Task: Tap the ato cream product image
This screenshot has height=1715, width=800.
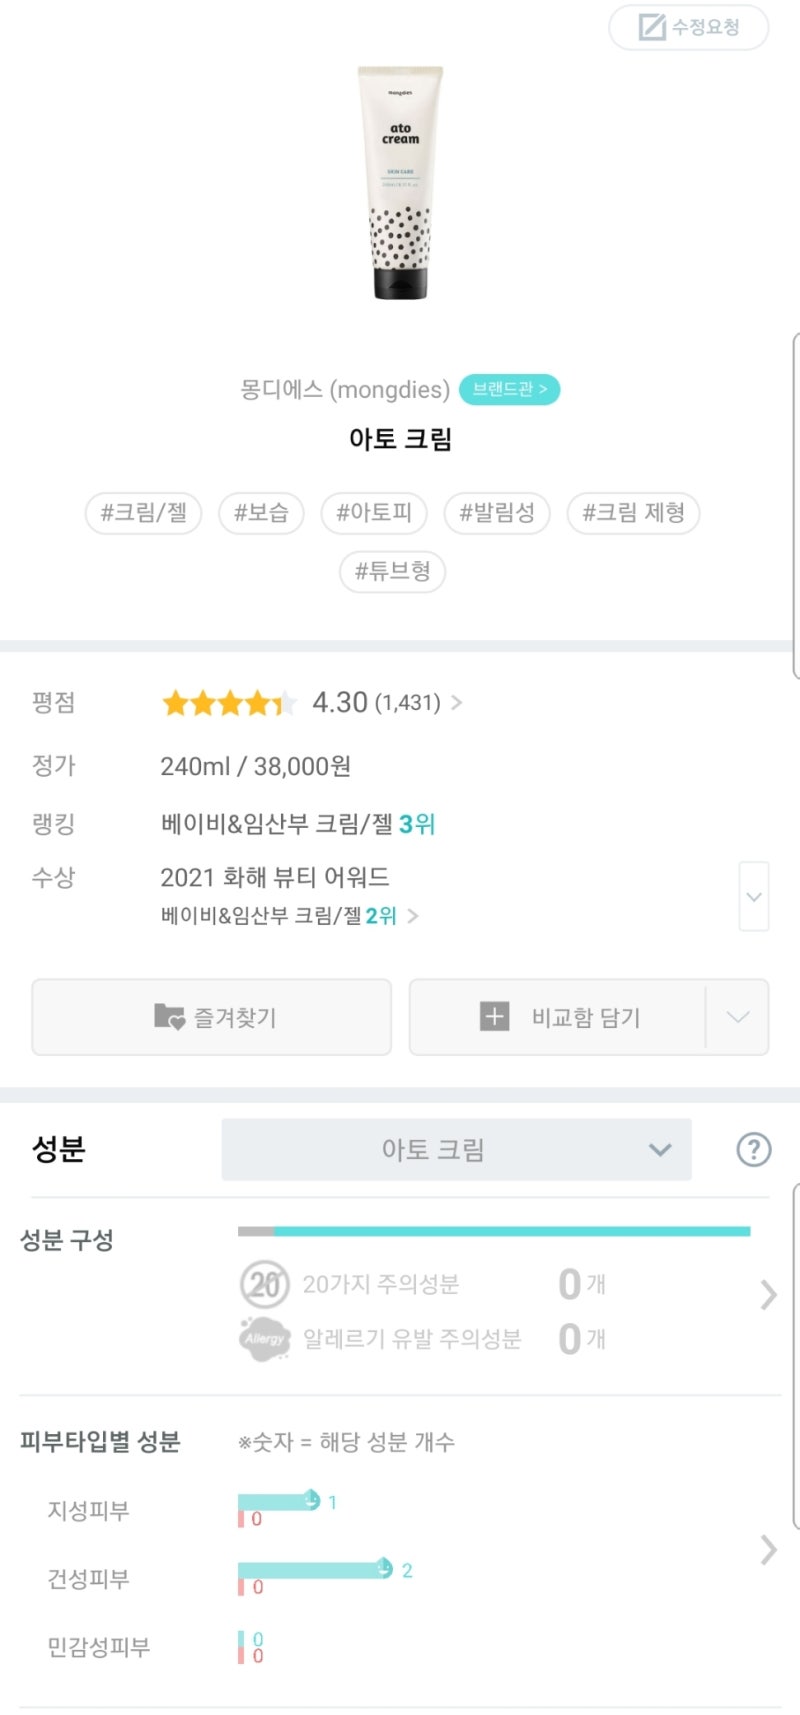Action: pyautogui.click(x=400, y=183)
